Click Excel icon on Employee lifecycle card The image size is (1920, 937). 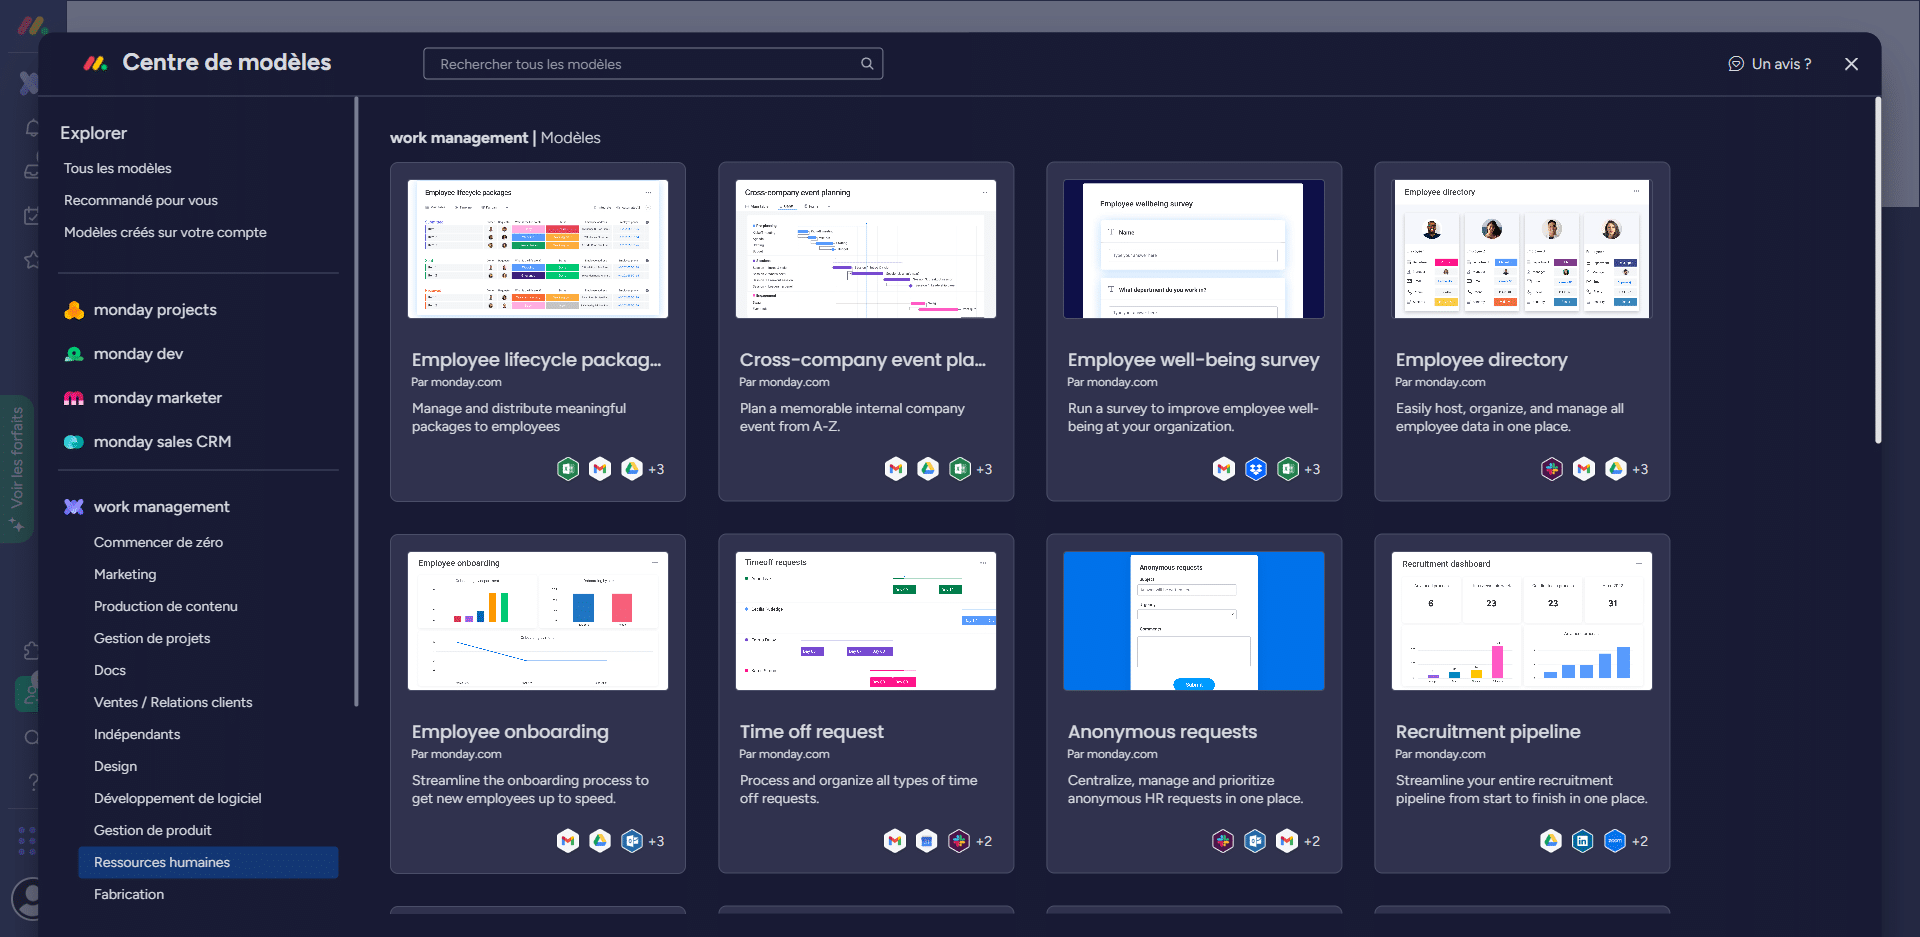[568, 469]
